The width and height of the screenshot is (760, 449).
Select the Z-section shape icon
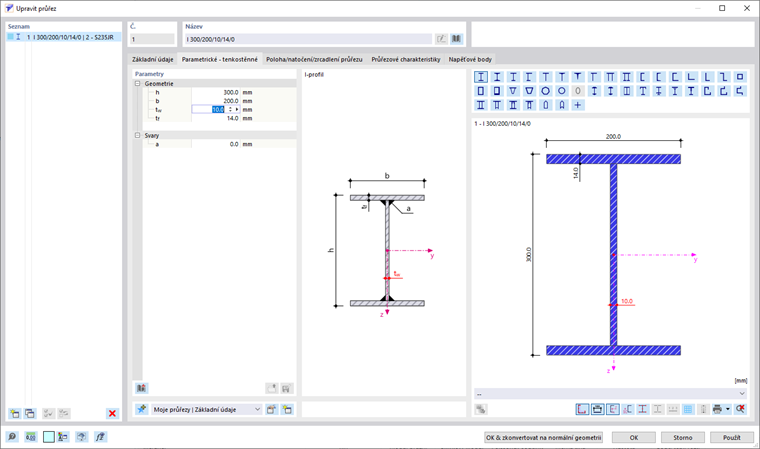click(724, 77)
